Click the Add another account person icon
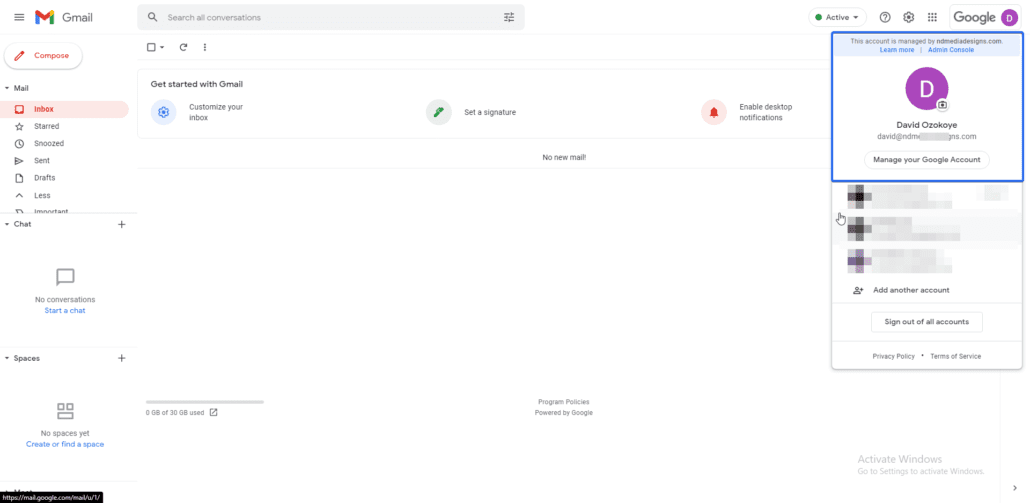This screenshot has height=503, width=1030. pos(858,290)
